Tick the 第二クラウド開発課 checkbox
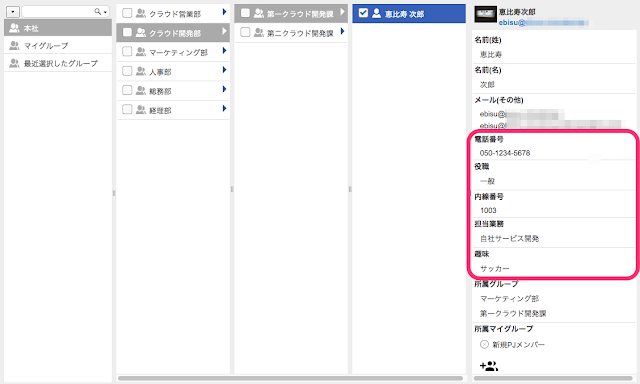The height and width of the screenshot is (384, 640). (245, 32)
